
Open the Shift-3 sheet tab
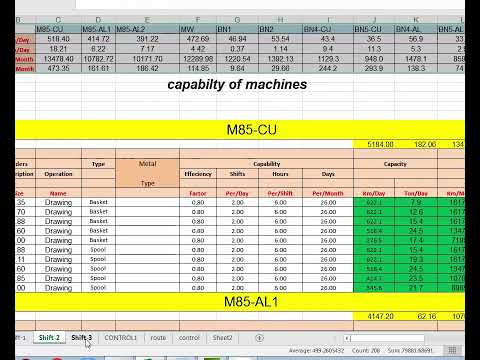tap(81, 338)
